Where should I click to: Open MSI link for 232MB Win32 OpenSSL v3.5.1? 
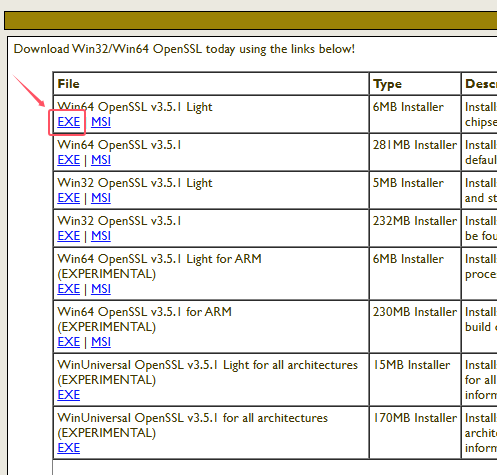[101, 236]
